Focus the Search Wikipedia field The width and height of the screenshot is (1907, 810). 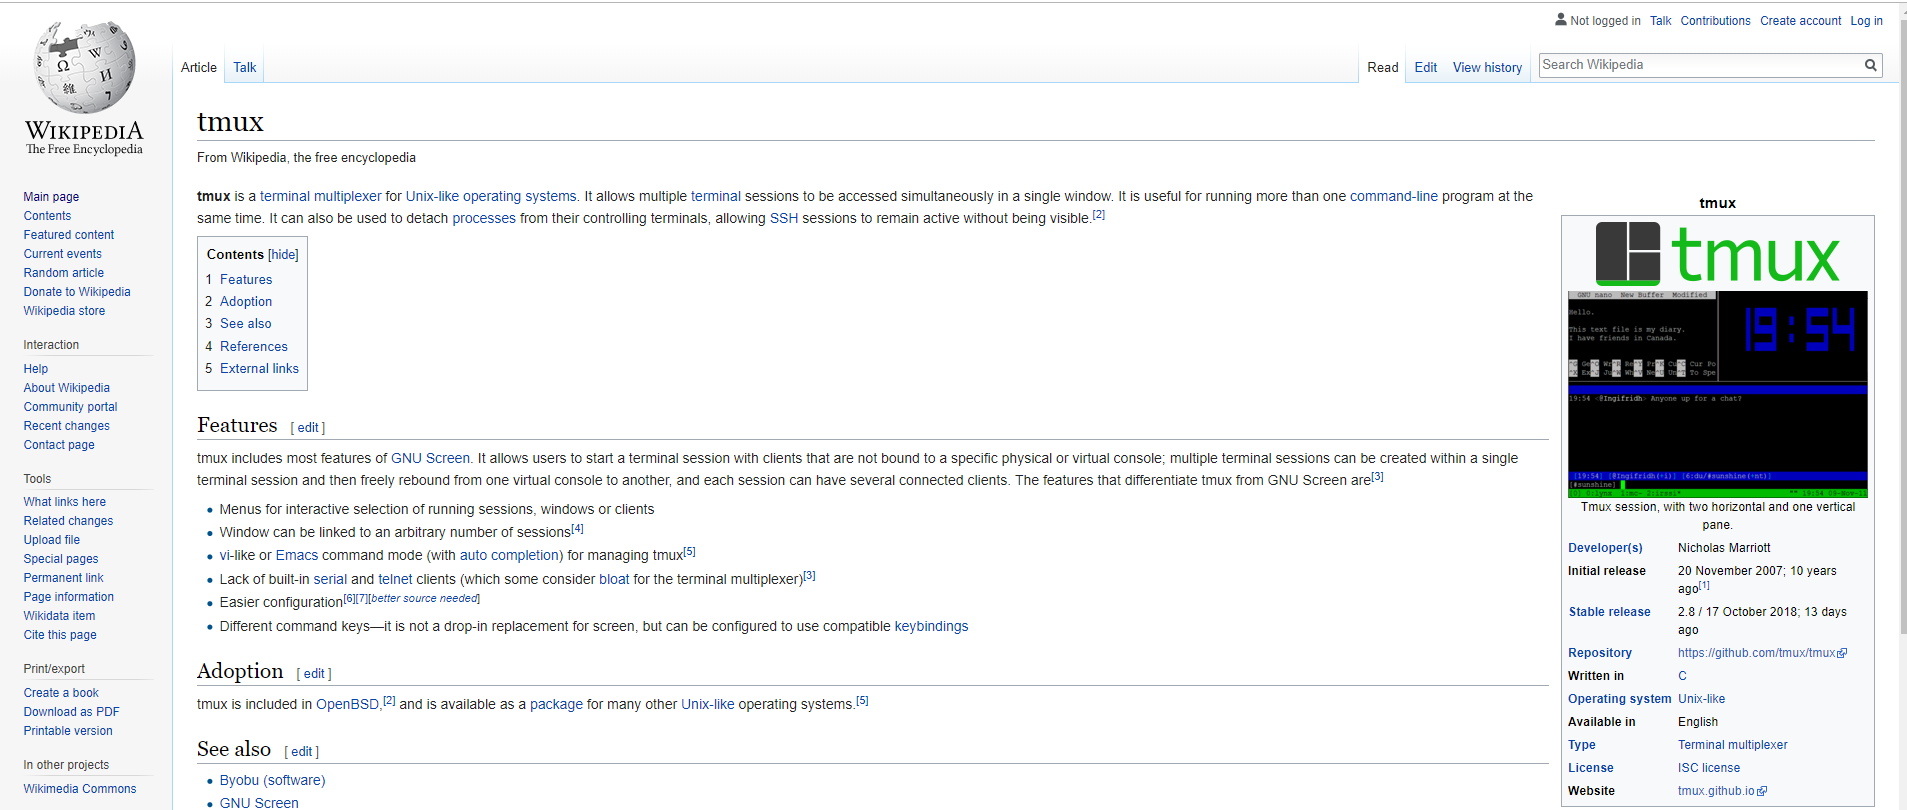pyautogui.click(x=1700, y=65)
